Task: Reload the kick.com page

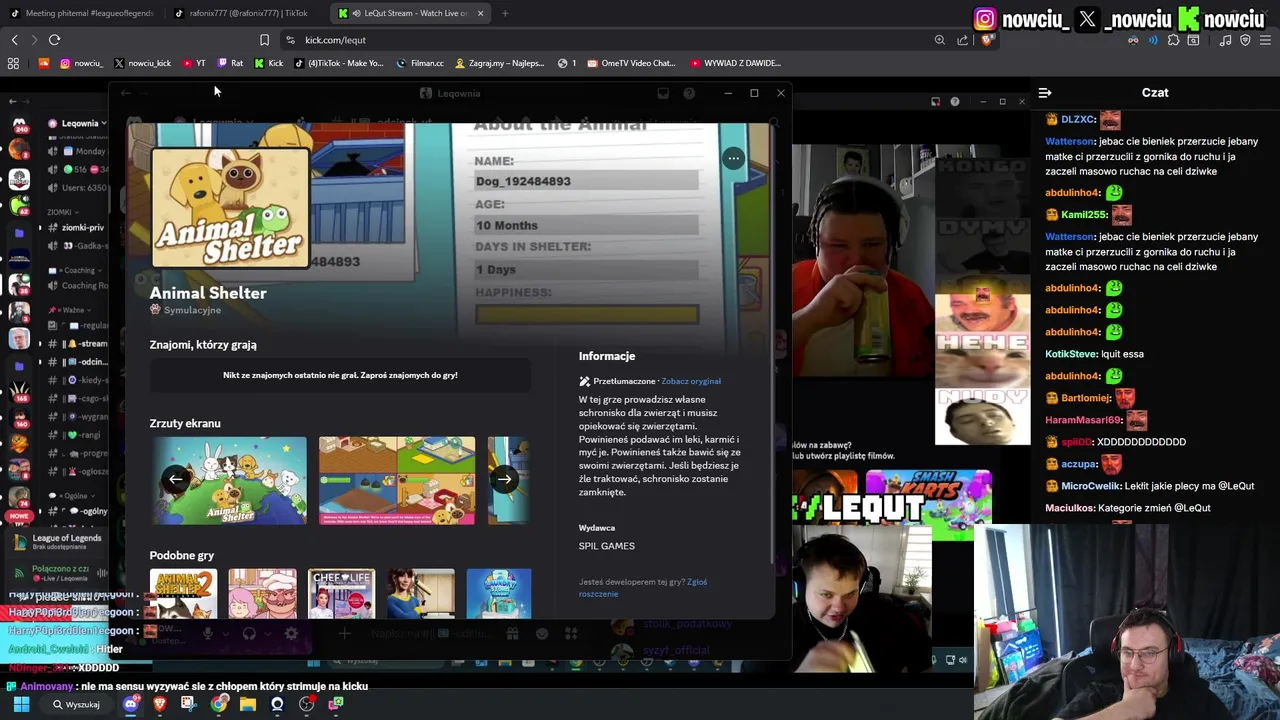Action: point(54,40)
